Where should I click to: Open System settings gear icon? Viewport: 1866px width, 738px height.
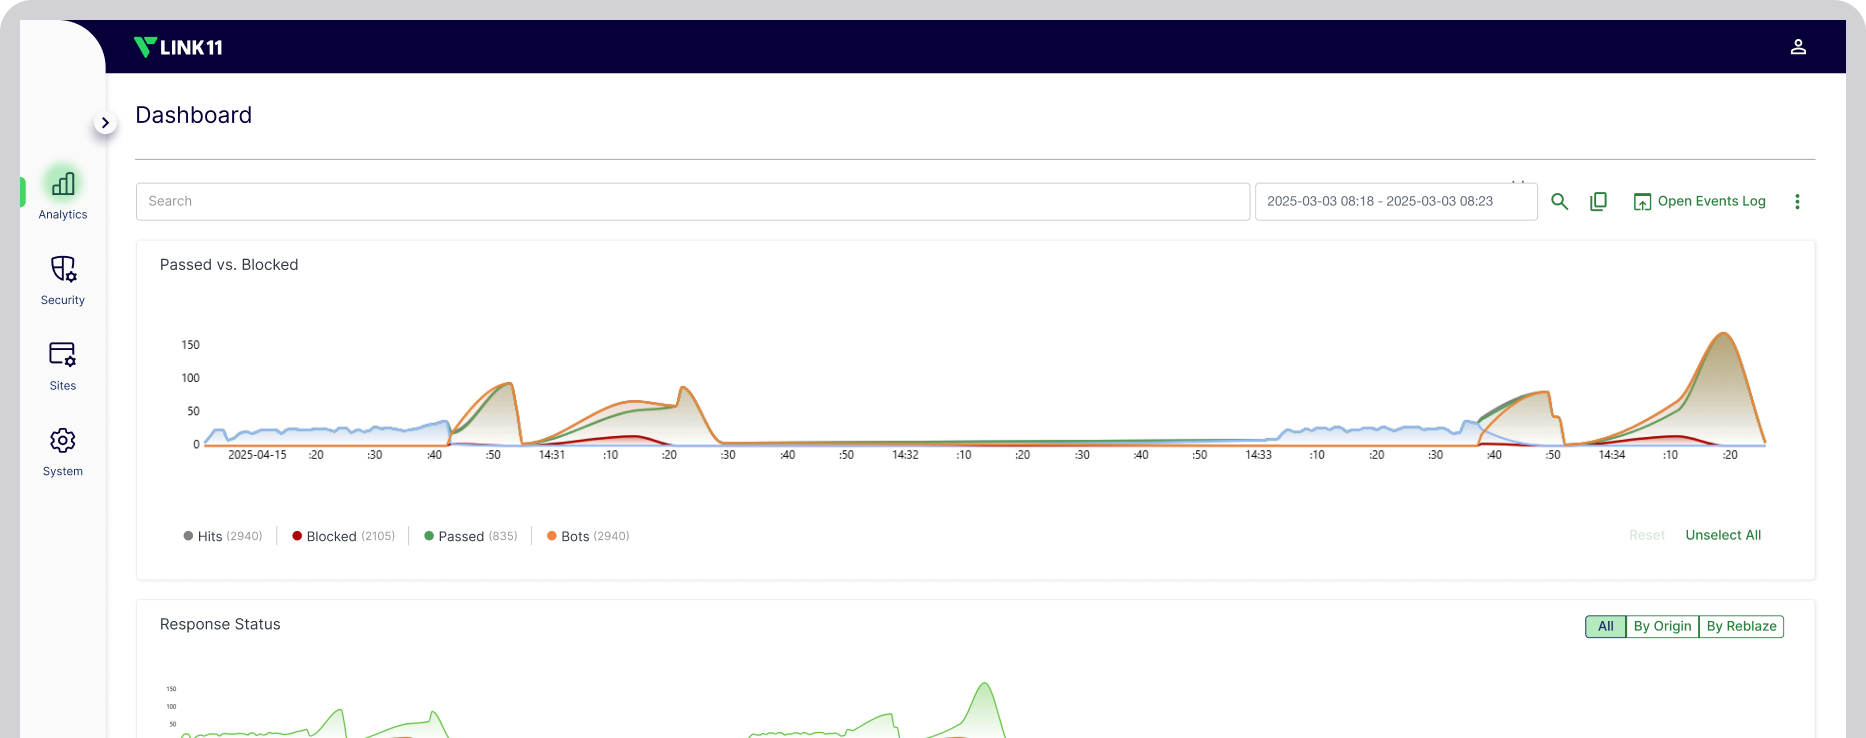(63, 441)
